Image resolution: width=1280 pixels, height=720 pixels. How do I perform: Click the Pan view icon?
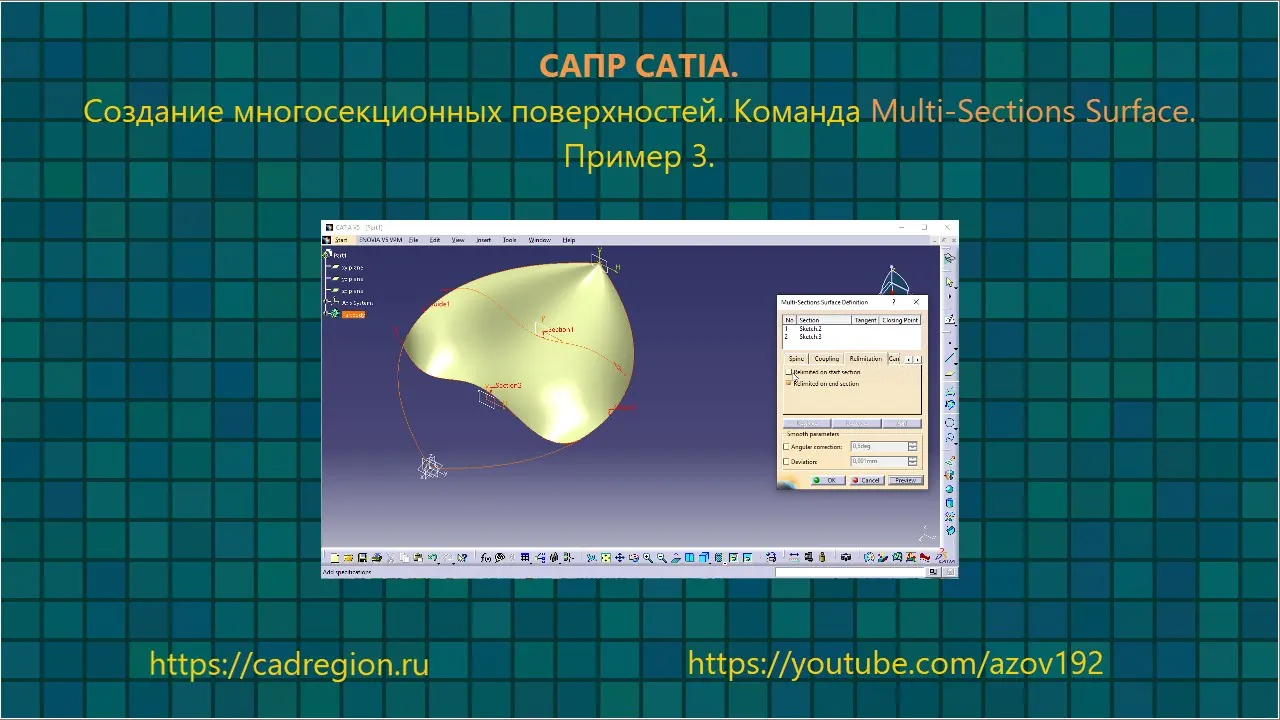(x=619, y=558)
